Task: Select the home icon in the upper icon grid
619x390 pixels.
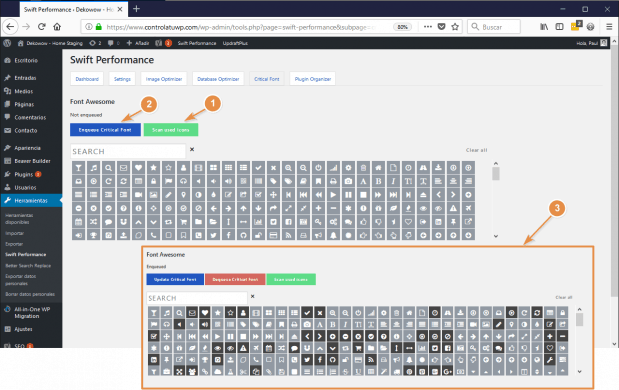Action: [379, 168]
